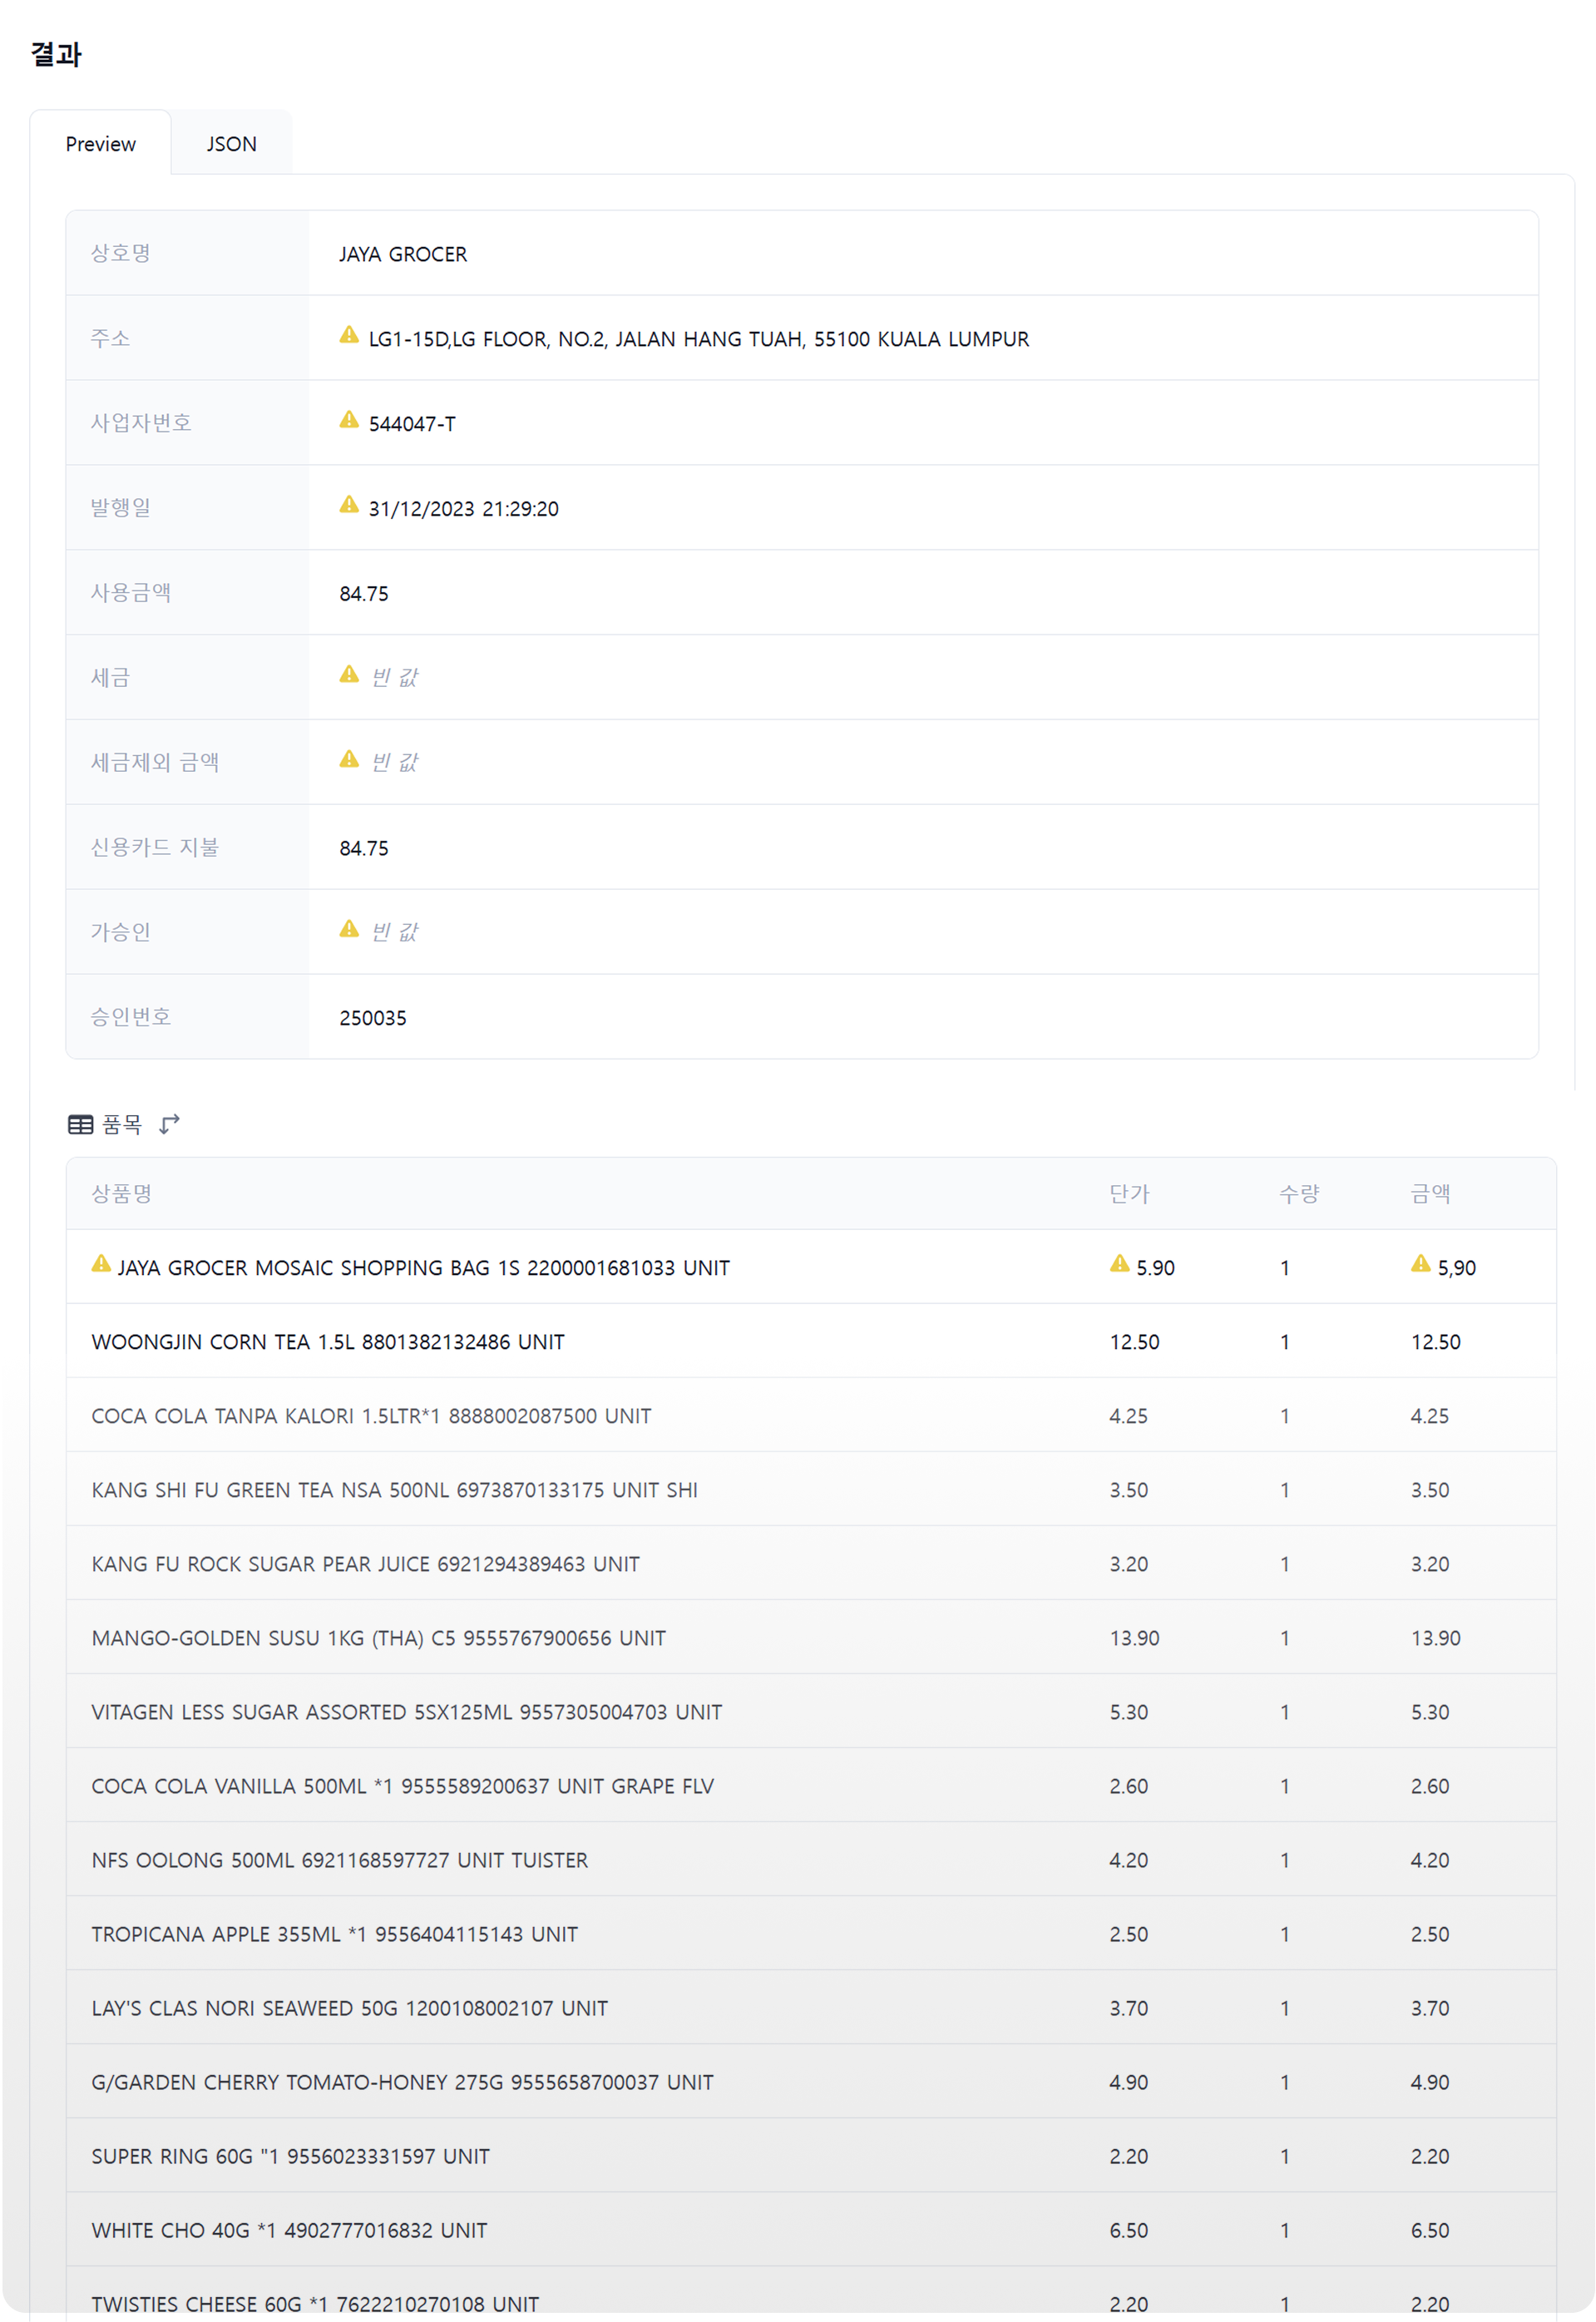Click the 상호명 field label
The width and height of the screenshot is (1596, 2322).
click(121, 253)
